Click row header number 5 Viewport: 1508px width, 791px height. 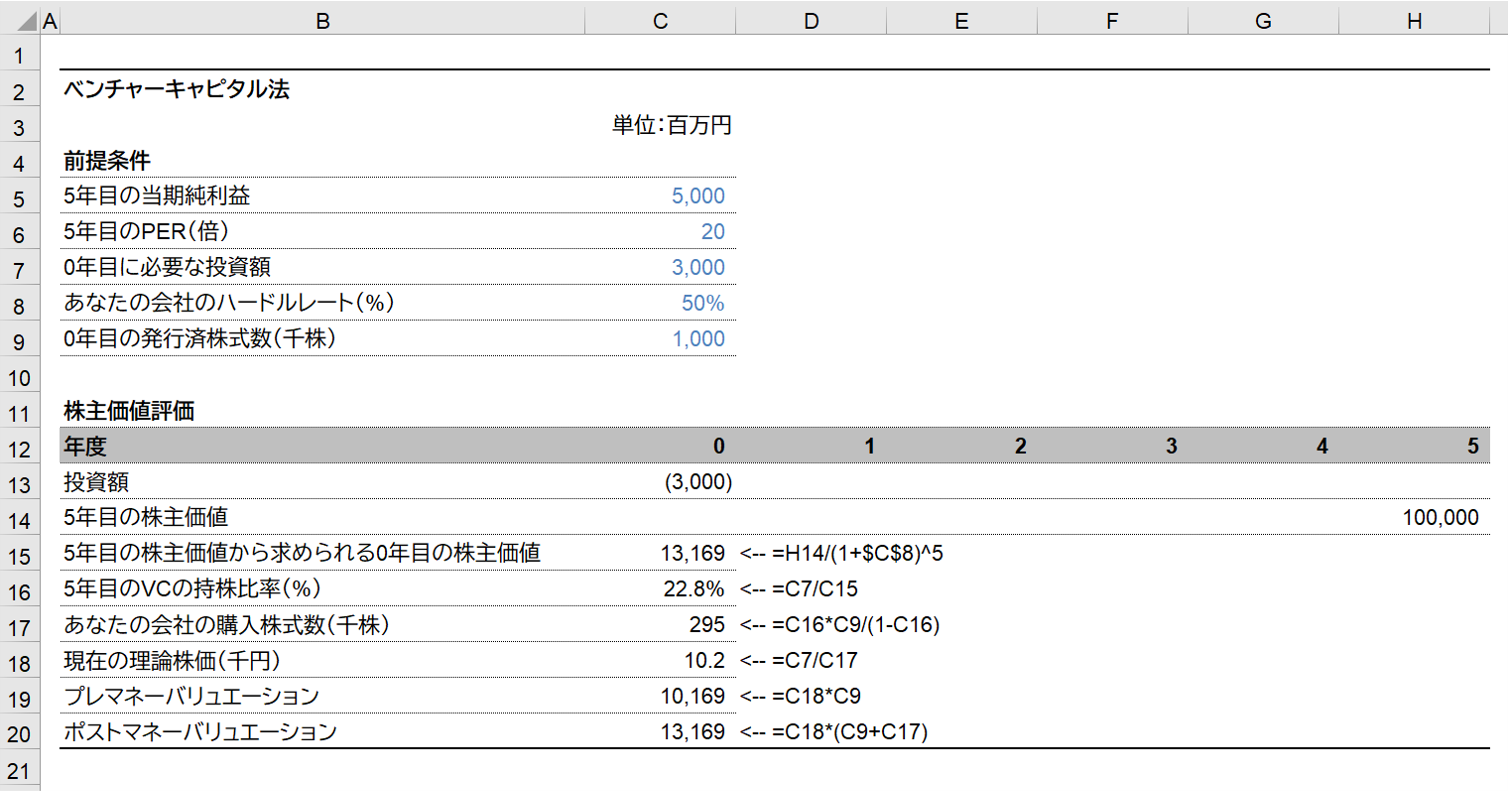(x=19, y=197)
